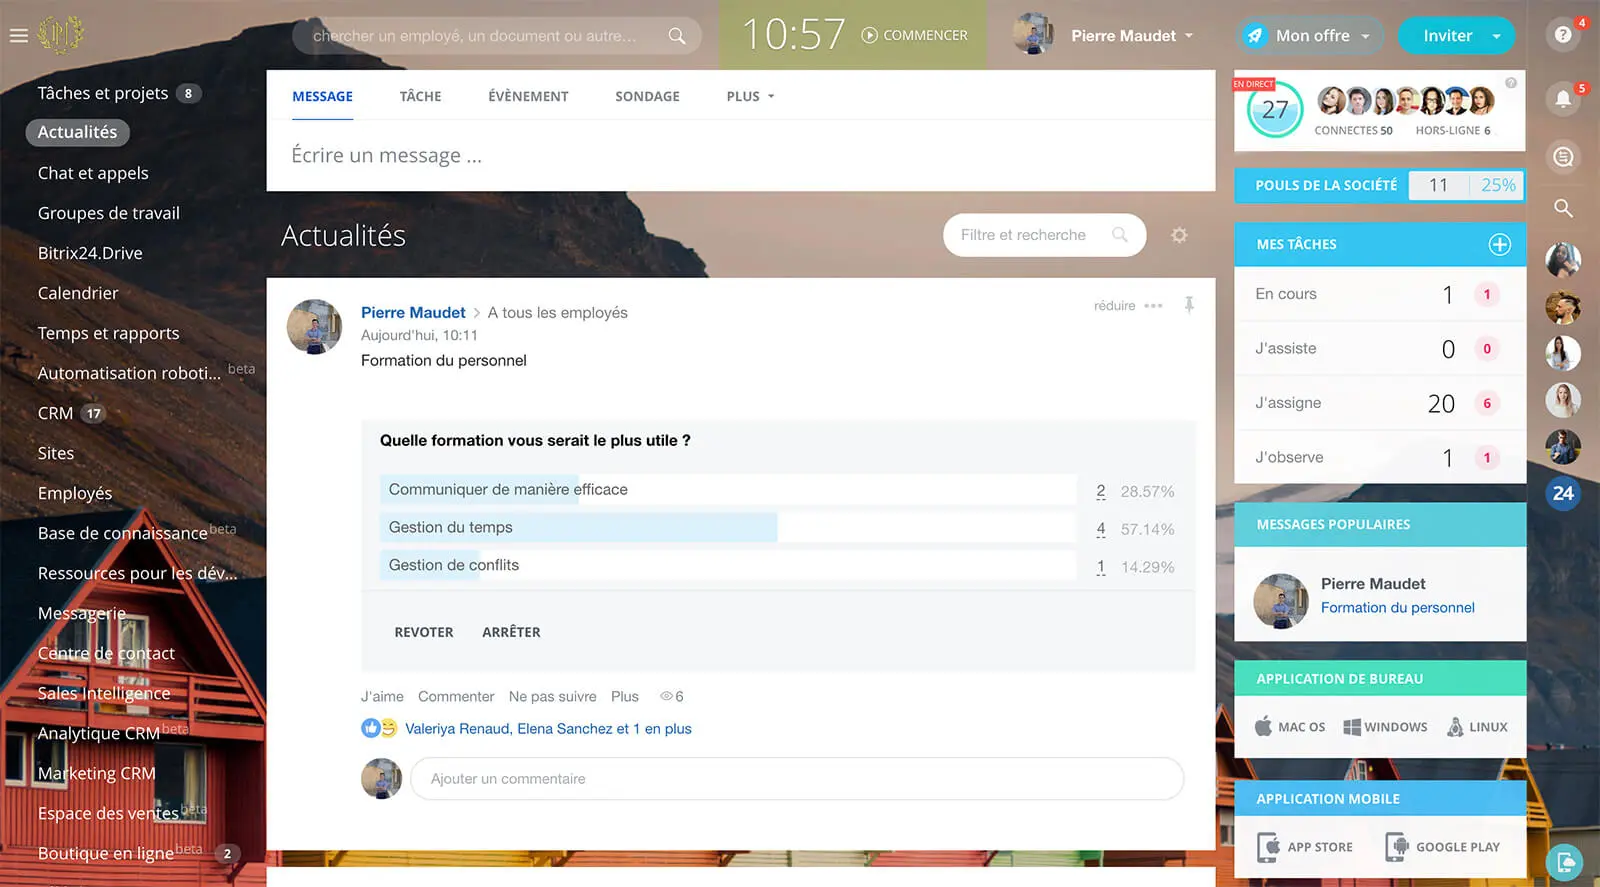Open the hamburger menu icon
The height and width of the screenshot is (887, 1600).
tap(18, 36)
